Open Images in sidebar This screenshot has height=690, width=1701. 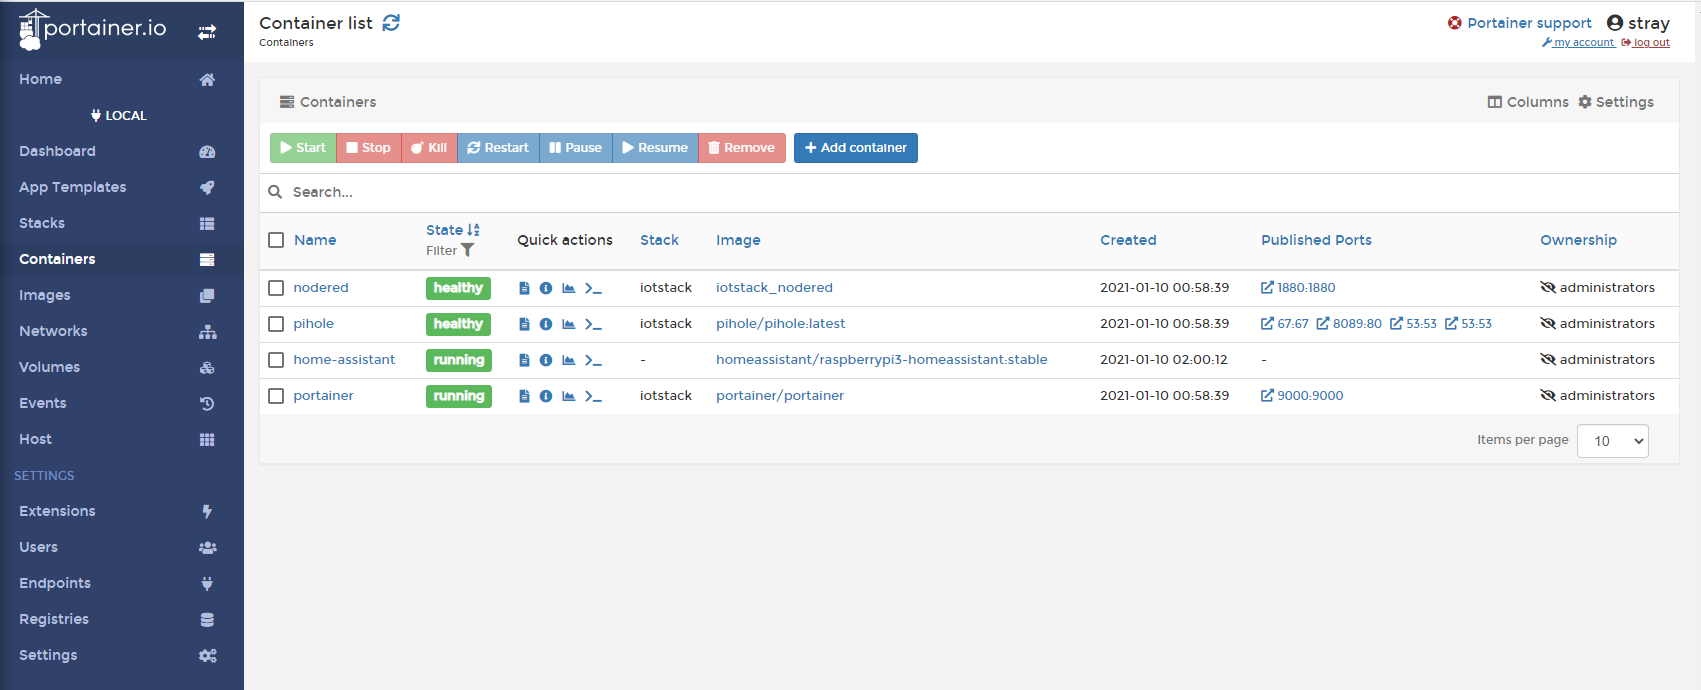click(x=122, y=295)
